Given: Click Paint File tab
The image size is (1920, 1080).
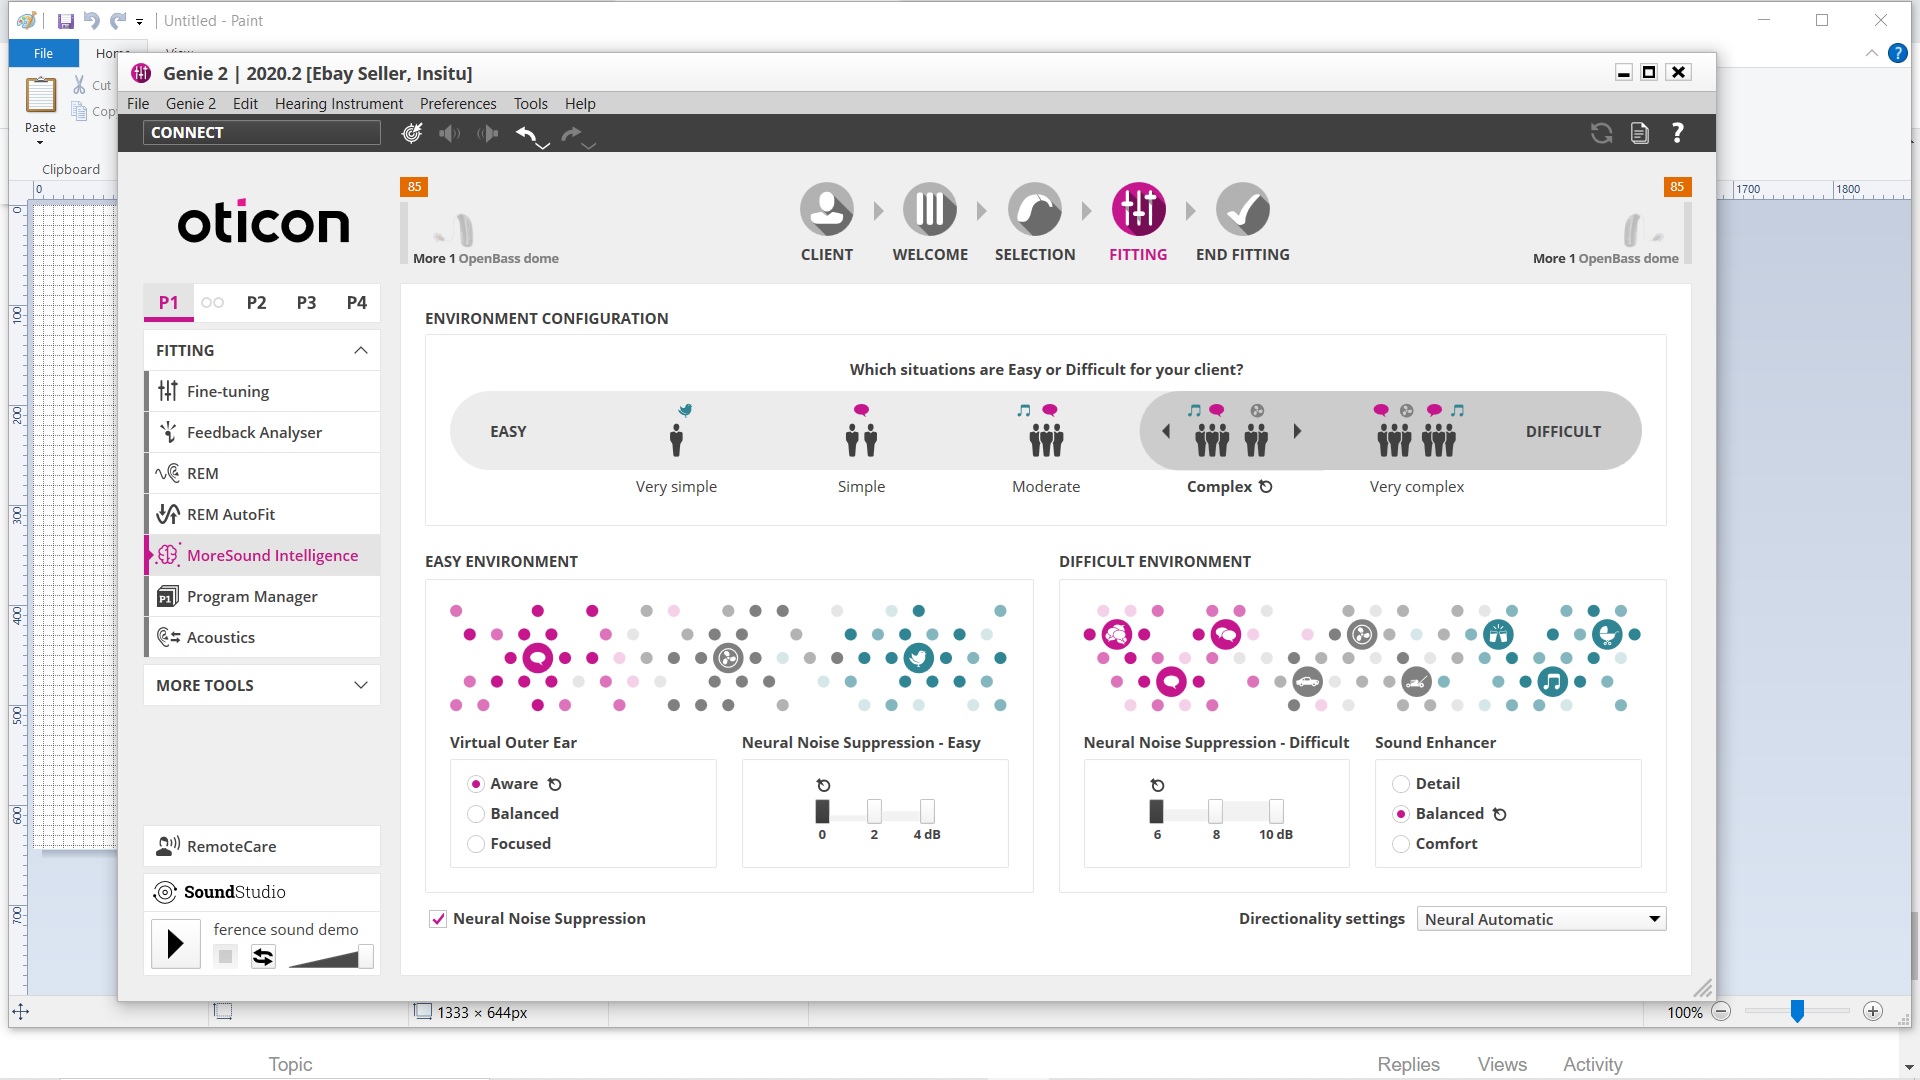Looking at the screenshot, I should point(43,53).
